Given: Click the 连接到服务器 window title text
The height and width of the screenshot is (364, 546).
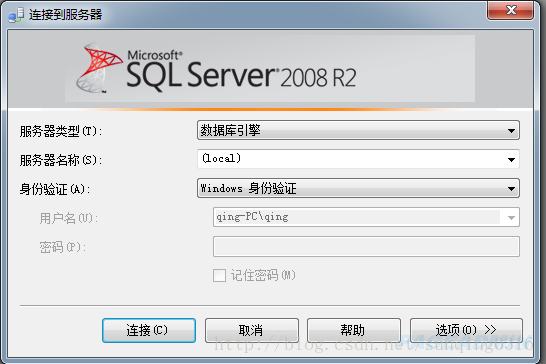Looking at the screenshot, I should [65, 15].
